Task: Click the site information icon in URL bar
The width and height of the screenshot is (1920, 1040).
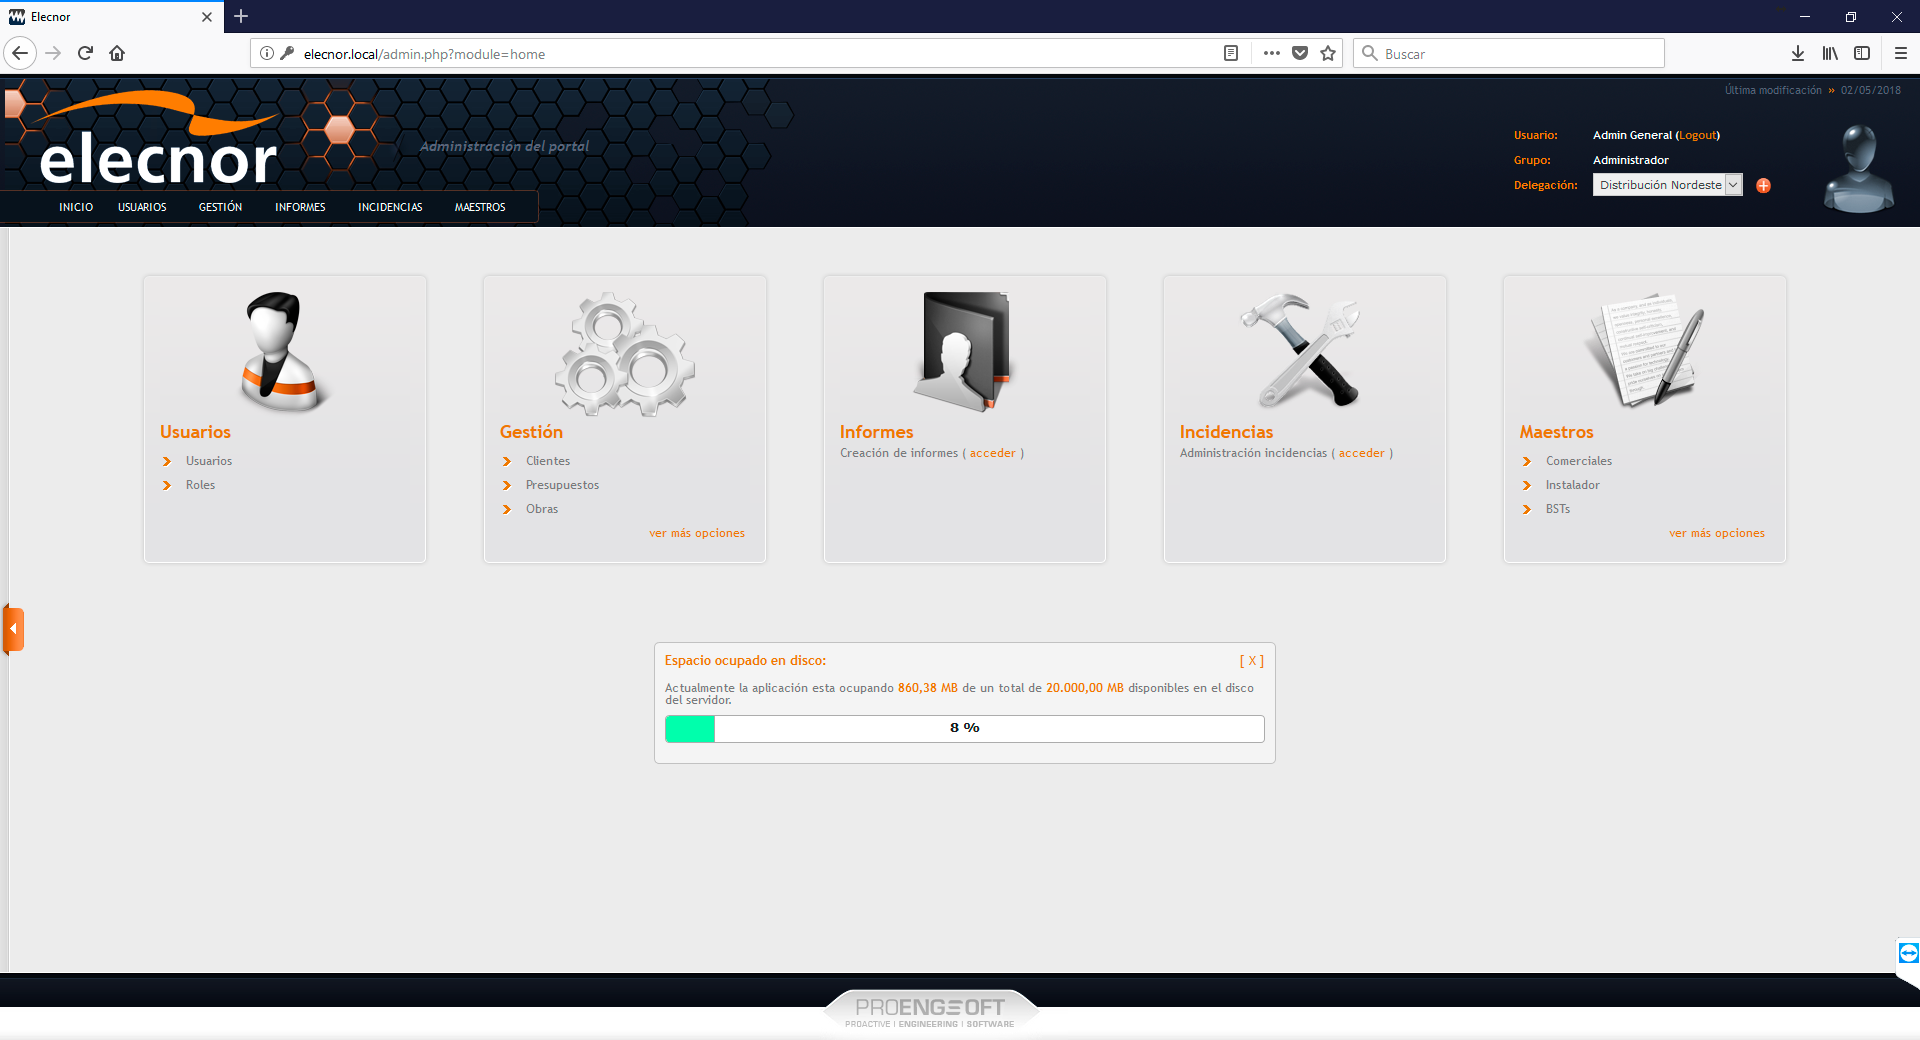Action: (x=267, y=53)
